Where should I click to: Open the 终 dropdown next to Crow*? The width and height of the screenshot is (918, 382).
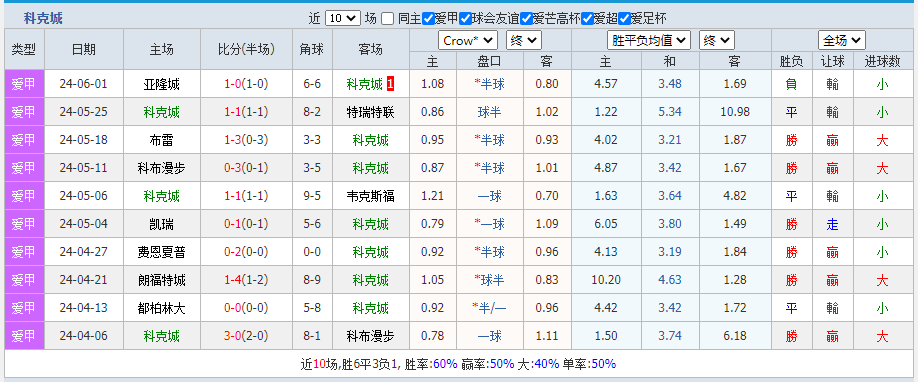pos(524,40)
